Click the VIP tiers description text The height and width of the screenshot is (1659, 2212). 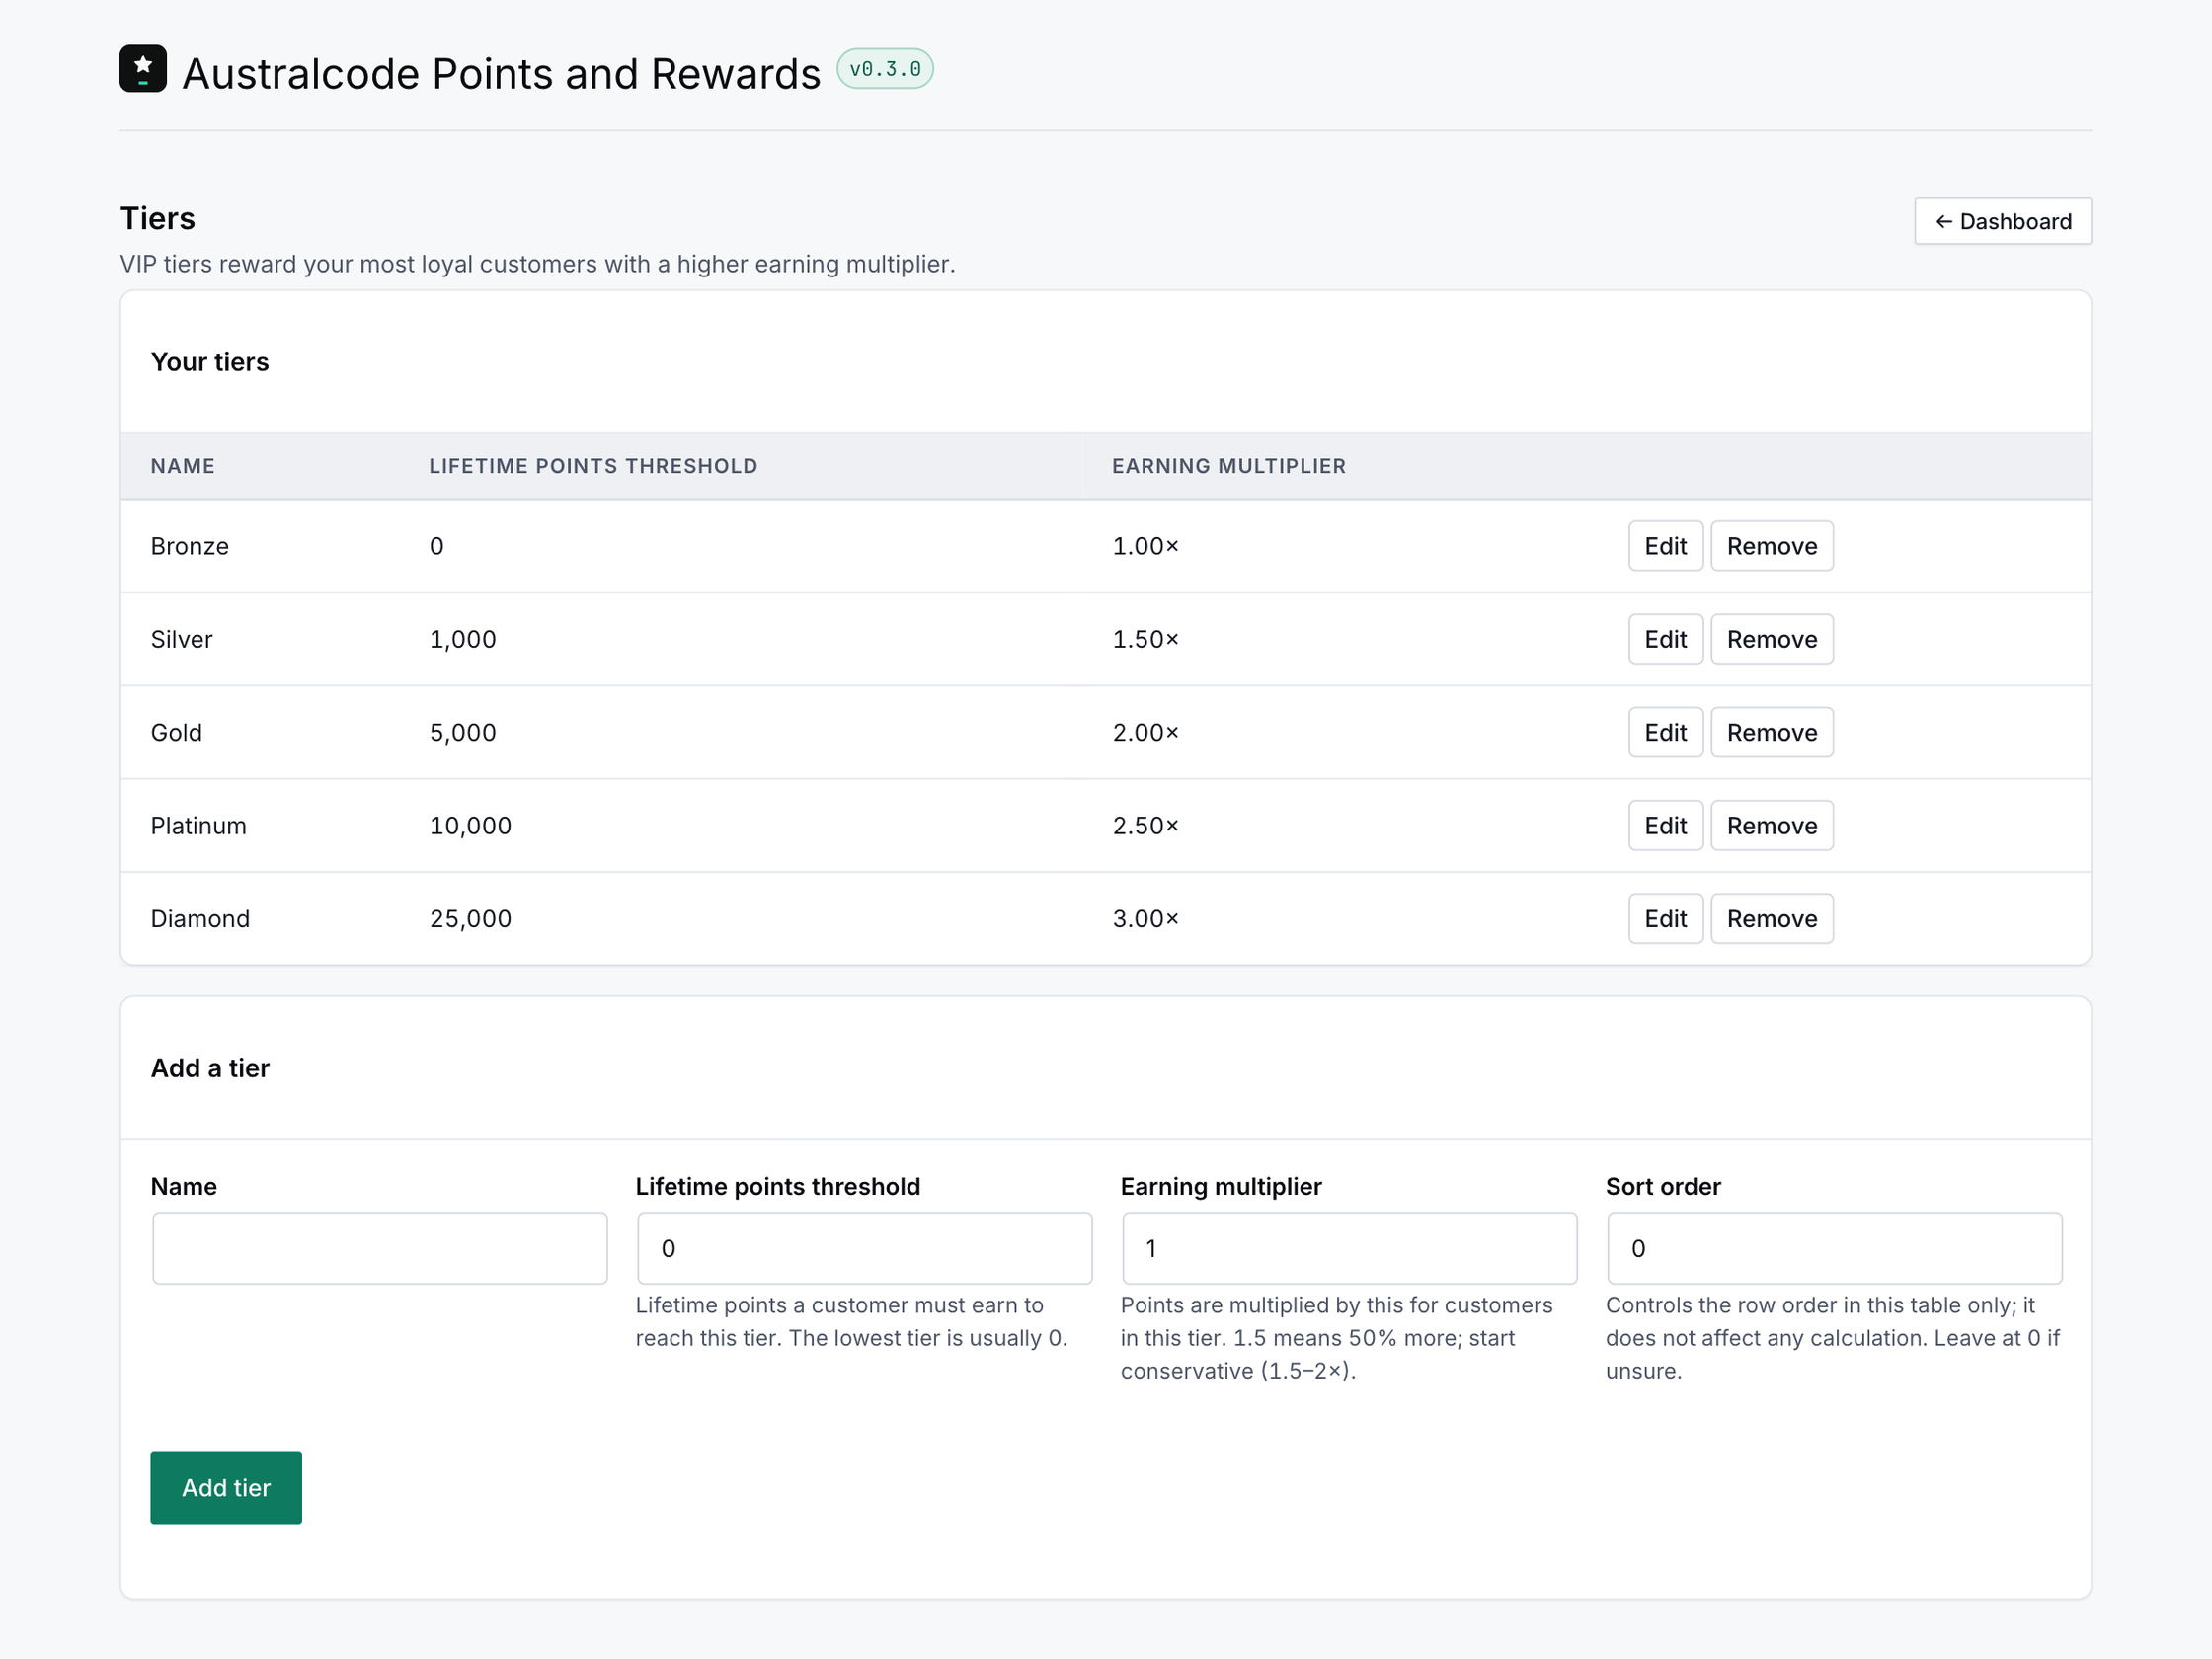coord(538,264)
